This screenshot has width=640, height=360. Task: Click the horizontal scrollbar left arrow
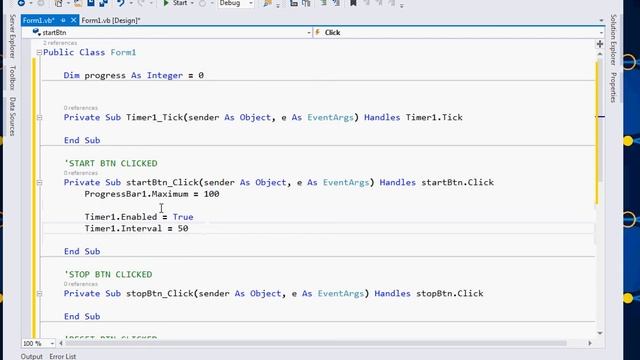pyautogui.click(x=61, y=344)
